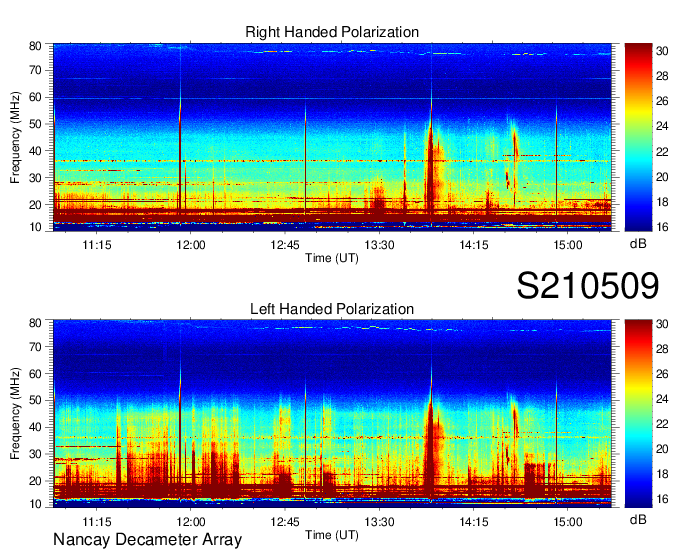Click the 'Nancay Decameter Array' caption
This screenshot has height=552, width=680.
coord(147,540)
